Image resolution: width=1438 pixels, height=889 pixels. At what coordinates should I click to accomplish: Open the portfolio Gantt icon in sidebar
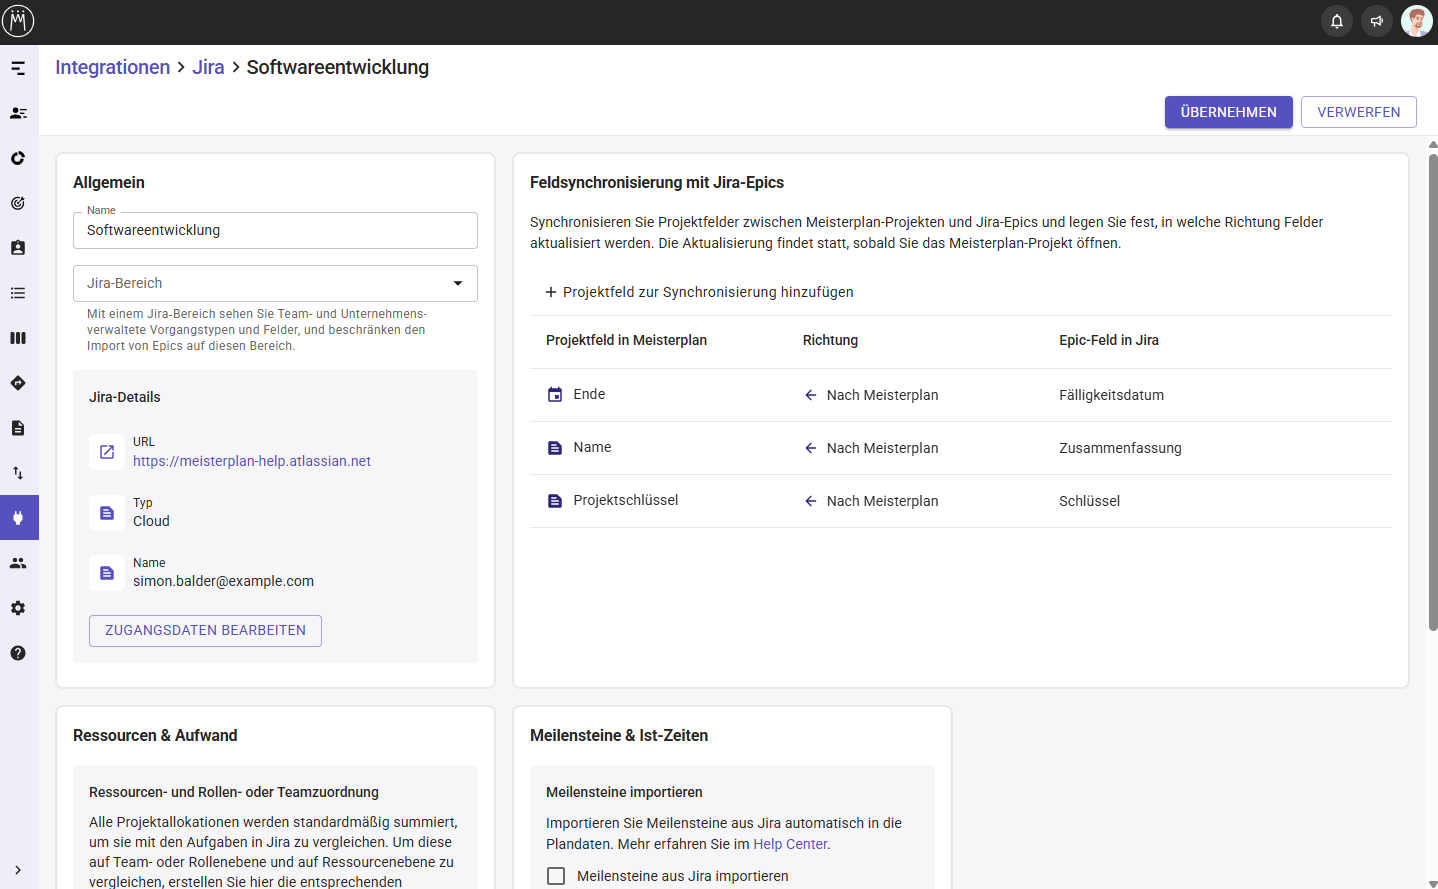18,68
